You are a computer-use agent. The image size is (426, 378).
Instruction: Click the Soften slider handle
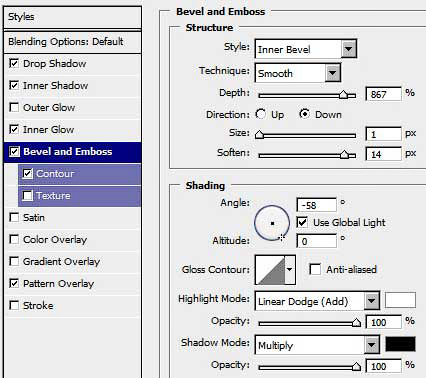(345, 155)
